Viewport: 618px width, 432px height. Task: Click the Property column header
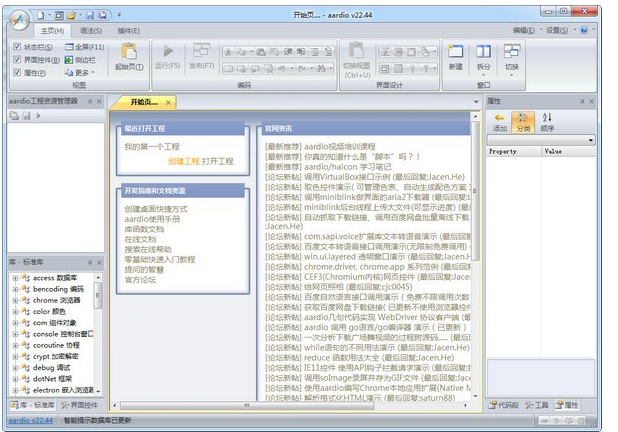(x=514, y=151)
